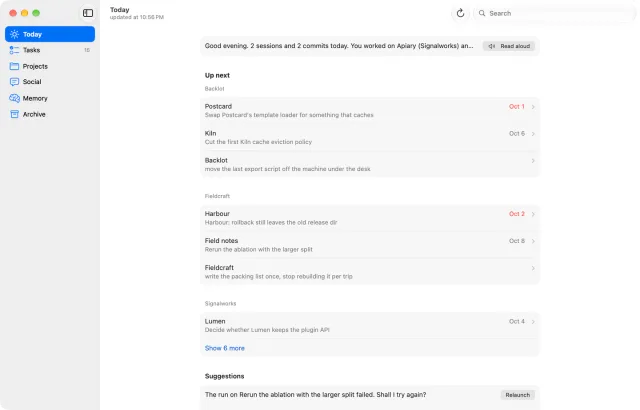This screenshot has height=410, width=640.
Task: Click the Read aloud button
Action: click(x=509, y=46)
